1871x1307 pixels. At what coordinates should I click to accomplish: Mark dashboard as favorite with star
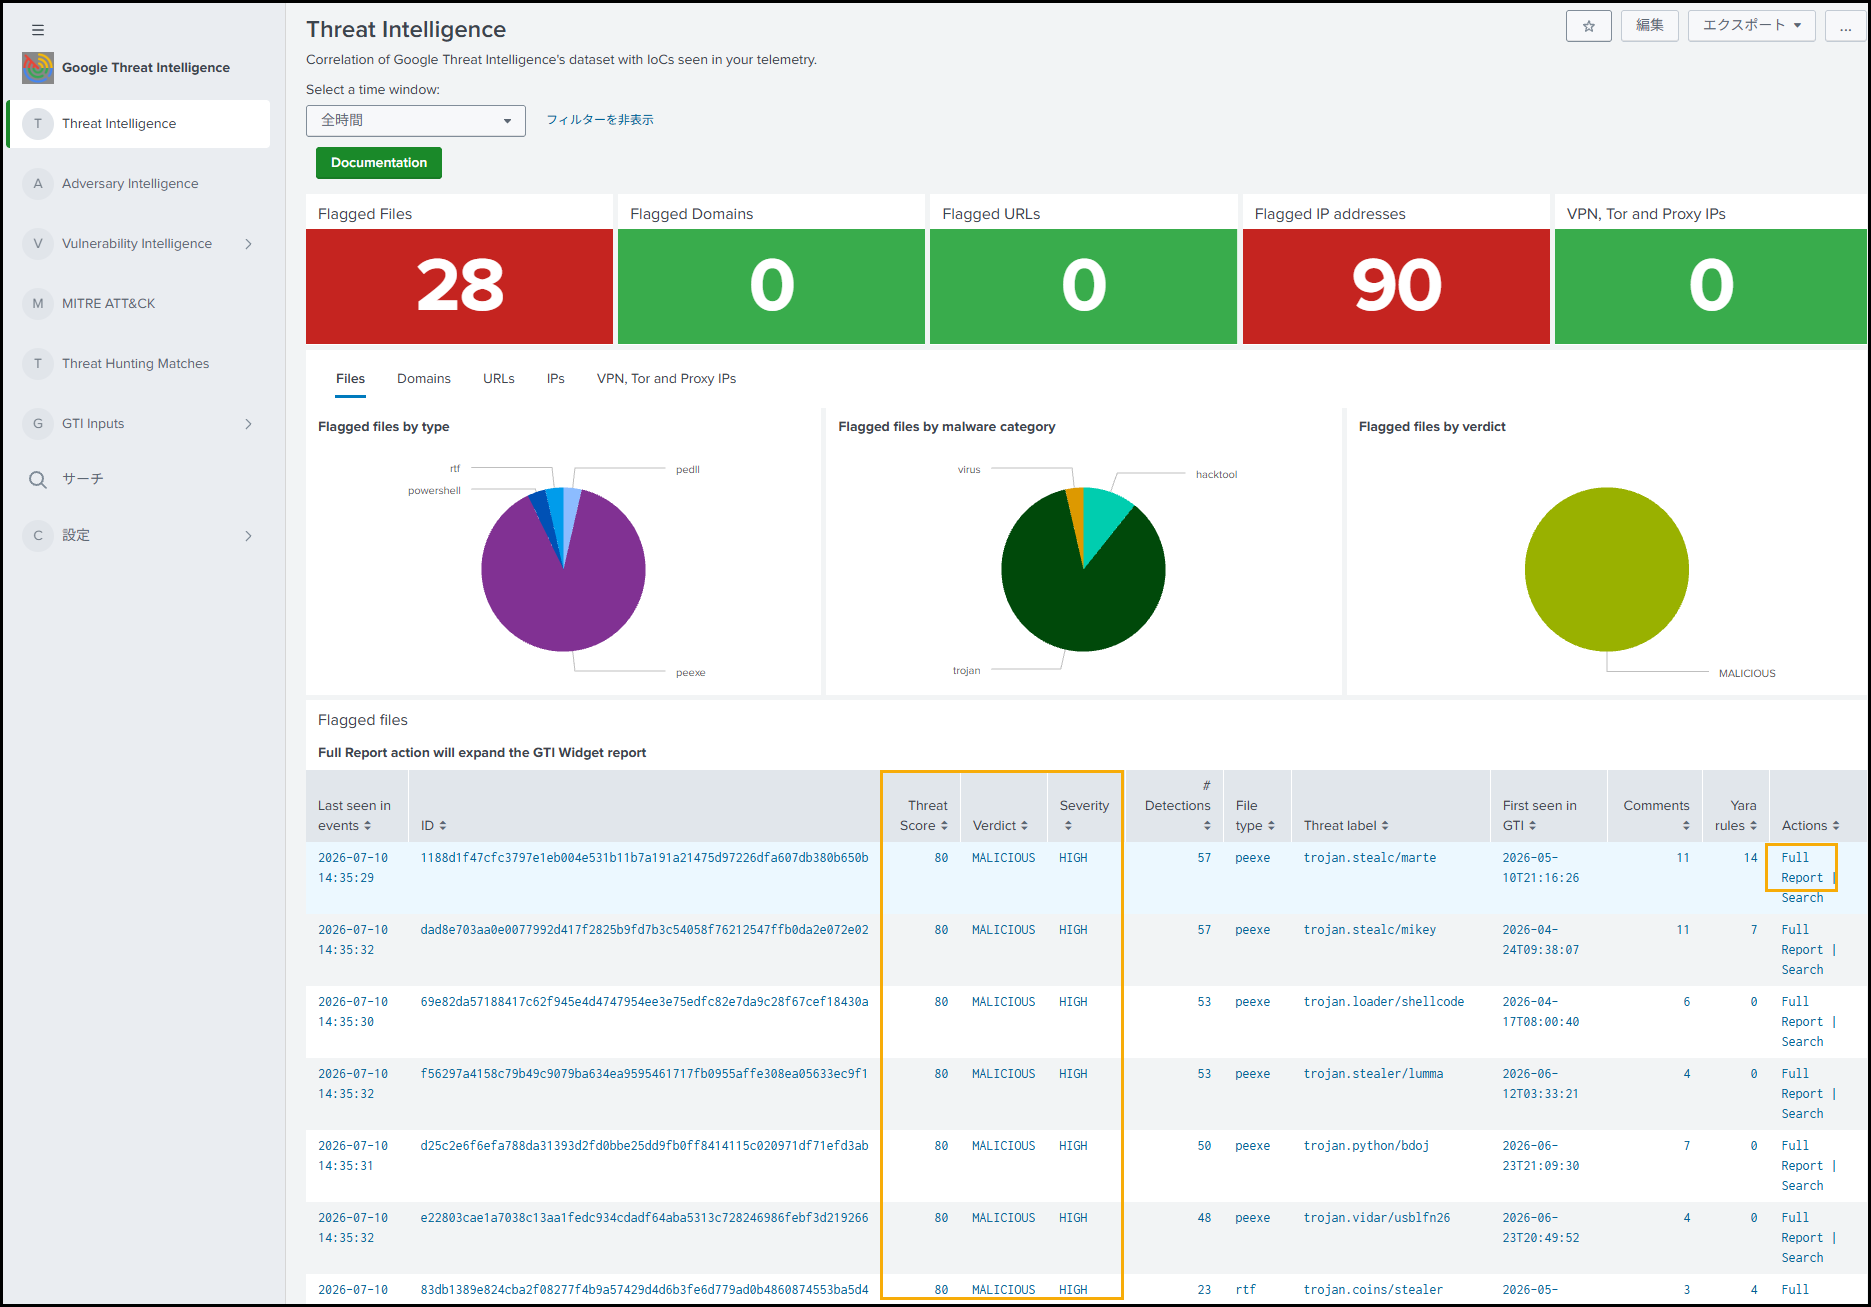1588,26
